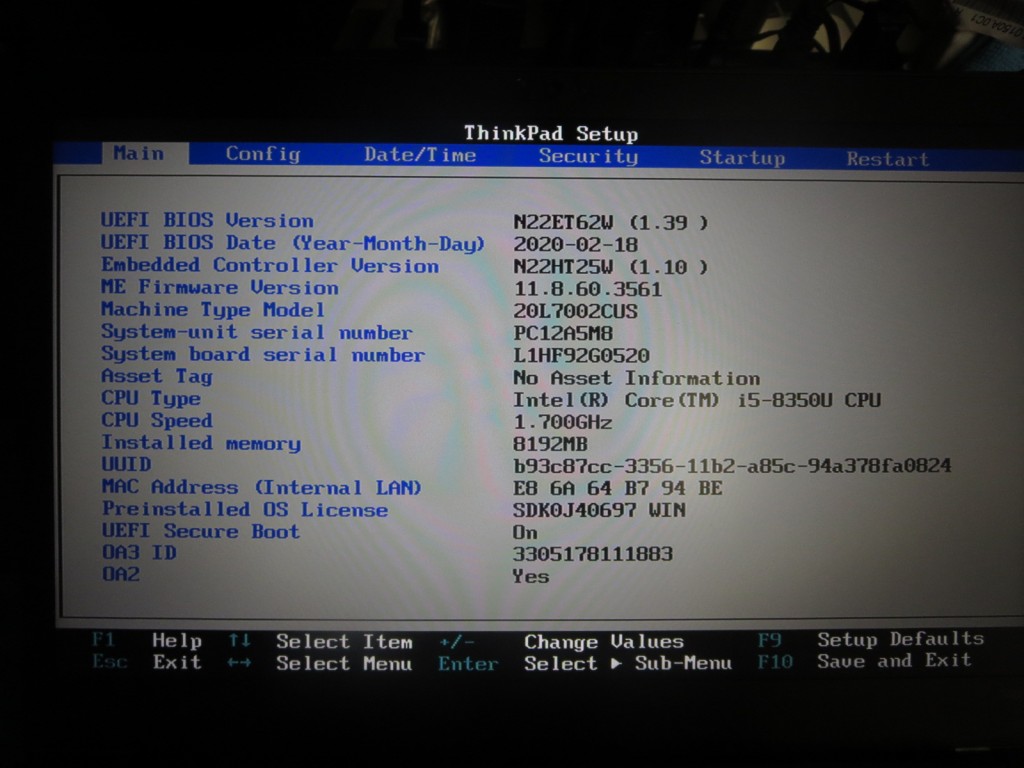Click the OA2 label
The height and width of the screenshot is (768, 1024).
coord(121,574)
